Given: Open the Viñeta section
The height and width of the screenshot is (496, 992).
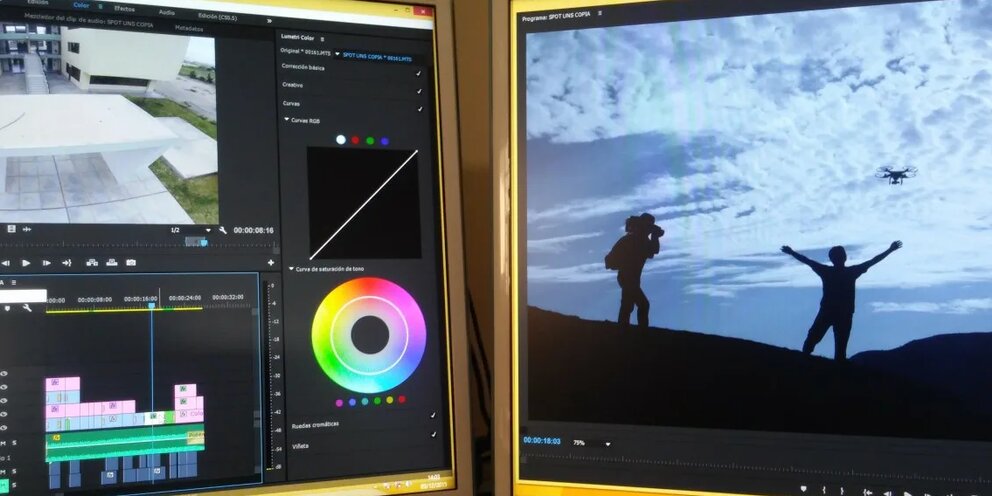Looking at the screenshot, I should click(x=301, y=446).
